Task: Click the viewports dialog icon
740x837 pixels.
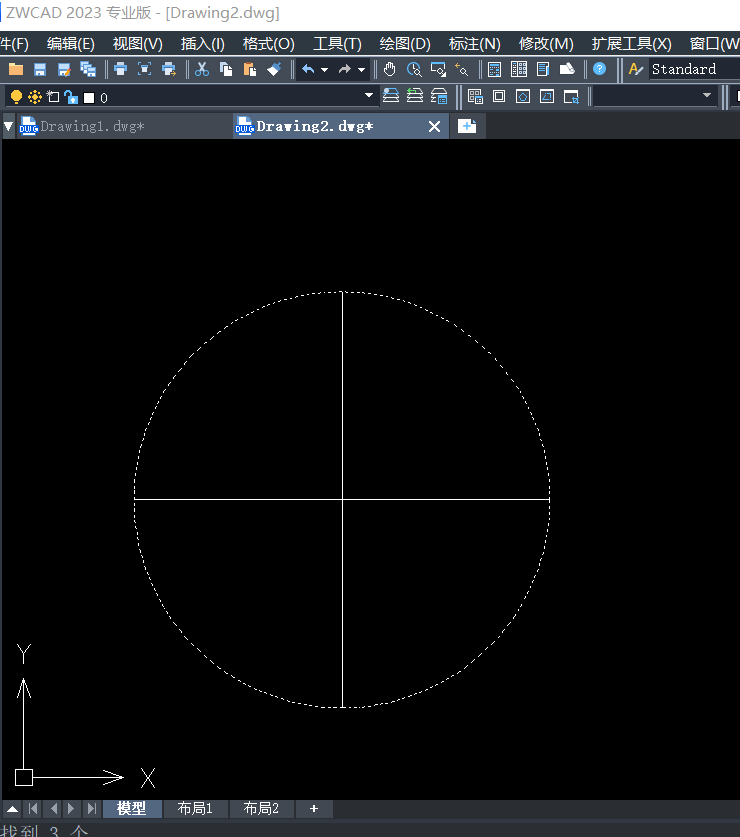Action: point(475,97)
